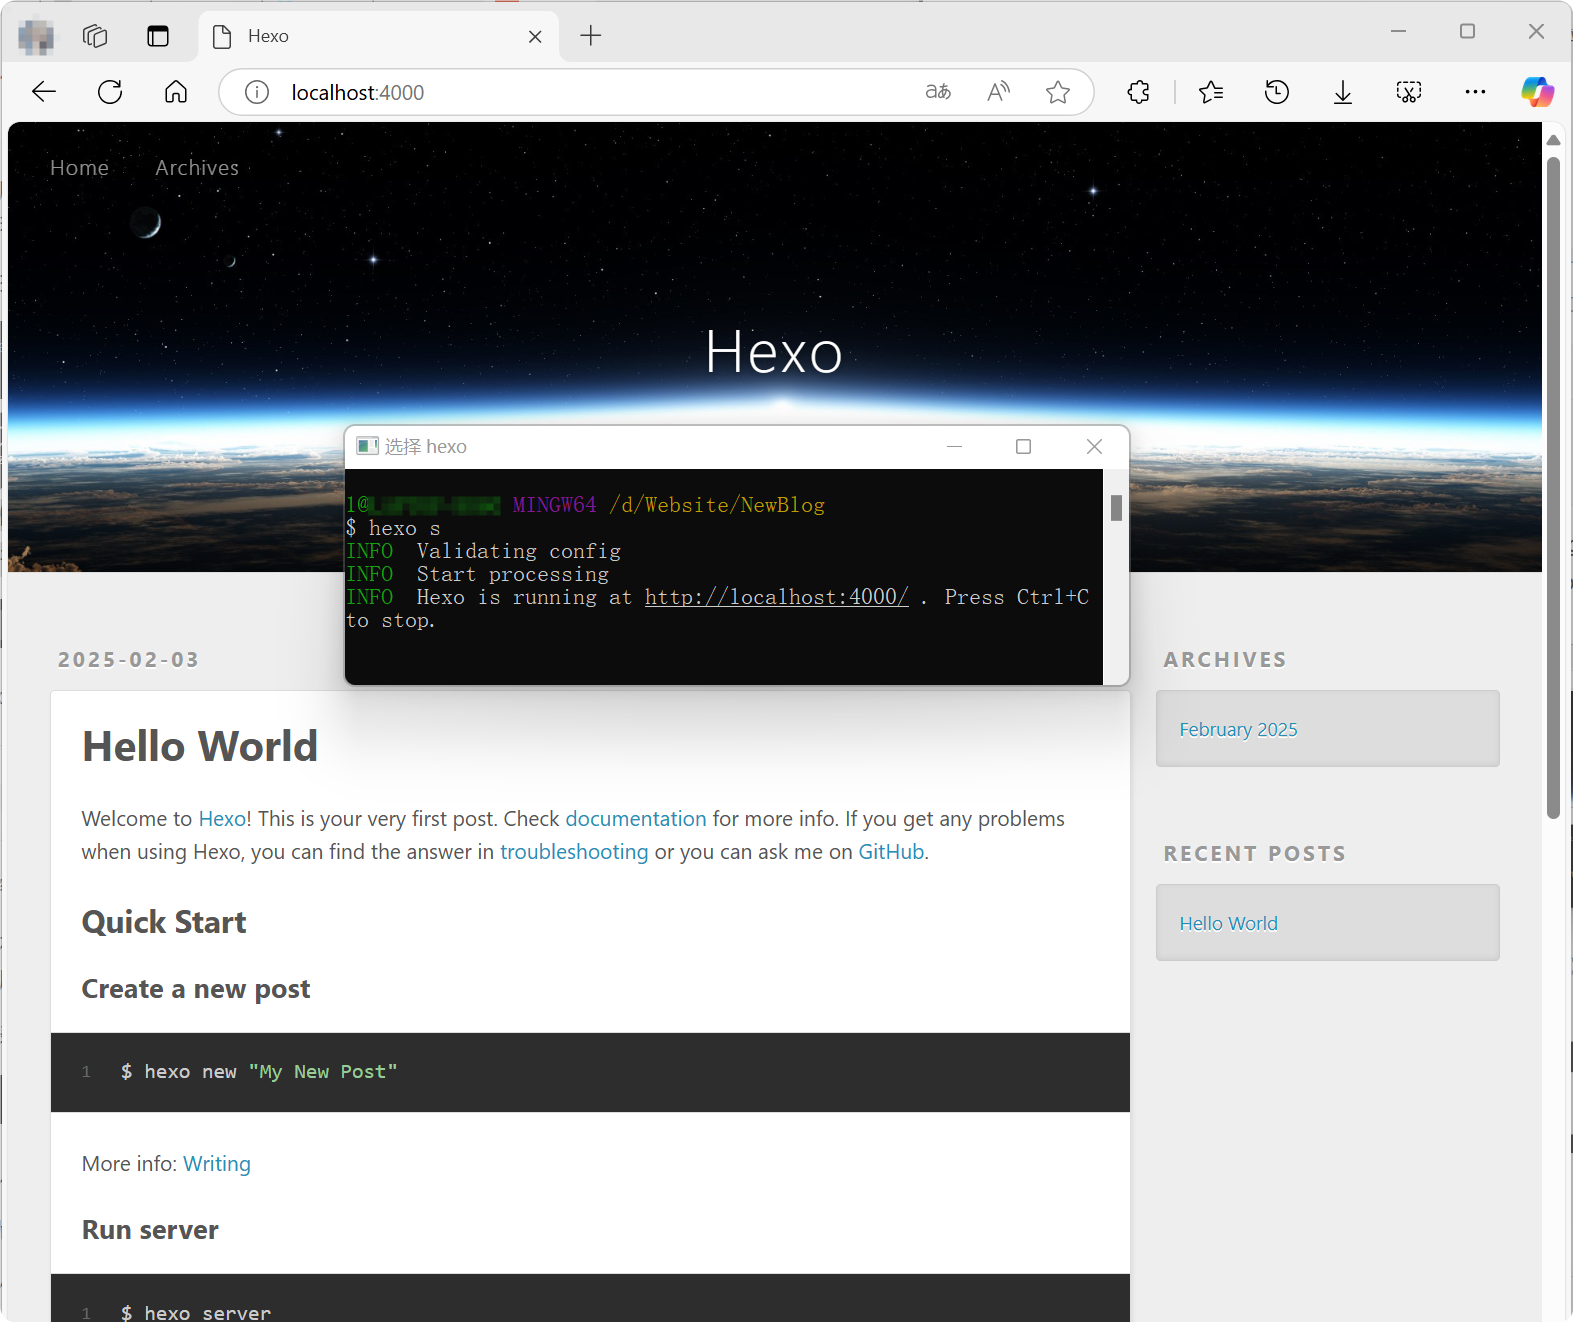This screenshot has height=1322, width=1573.
Task: Click the browser page vertical scrollbar thumb
Action: 1553,488
